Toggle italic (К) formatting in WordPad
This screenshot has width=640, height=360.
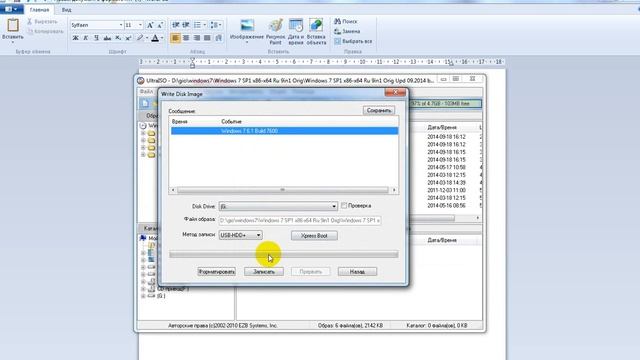click(86, 38)
